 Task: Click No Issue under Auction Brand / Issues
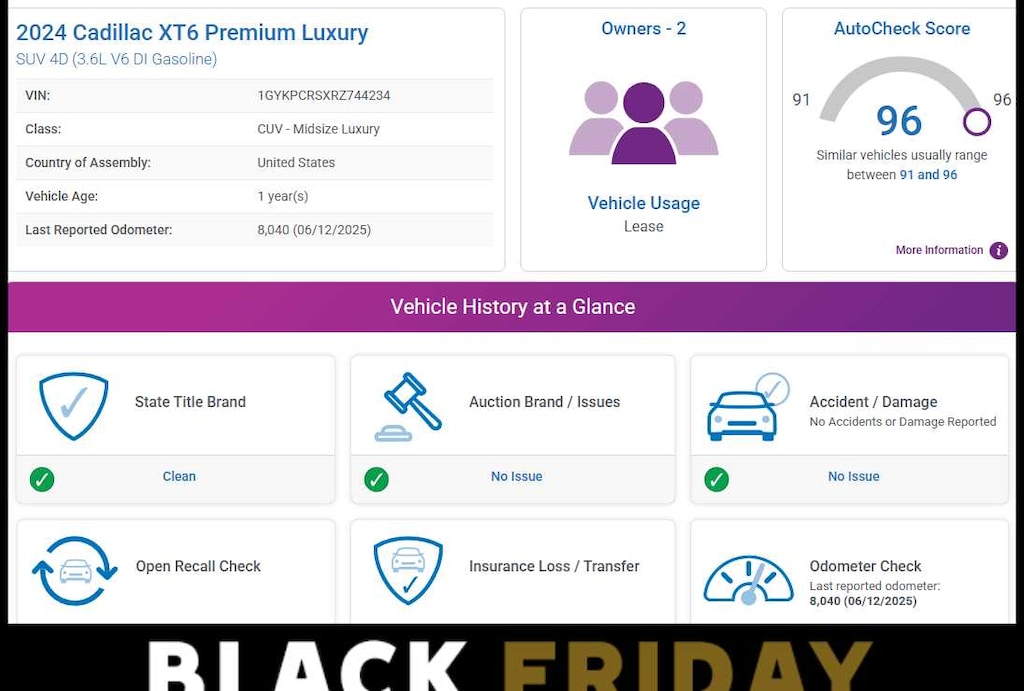coord(516,477)
